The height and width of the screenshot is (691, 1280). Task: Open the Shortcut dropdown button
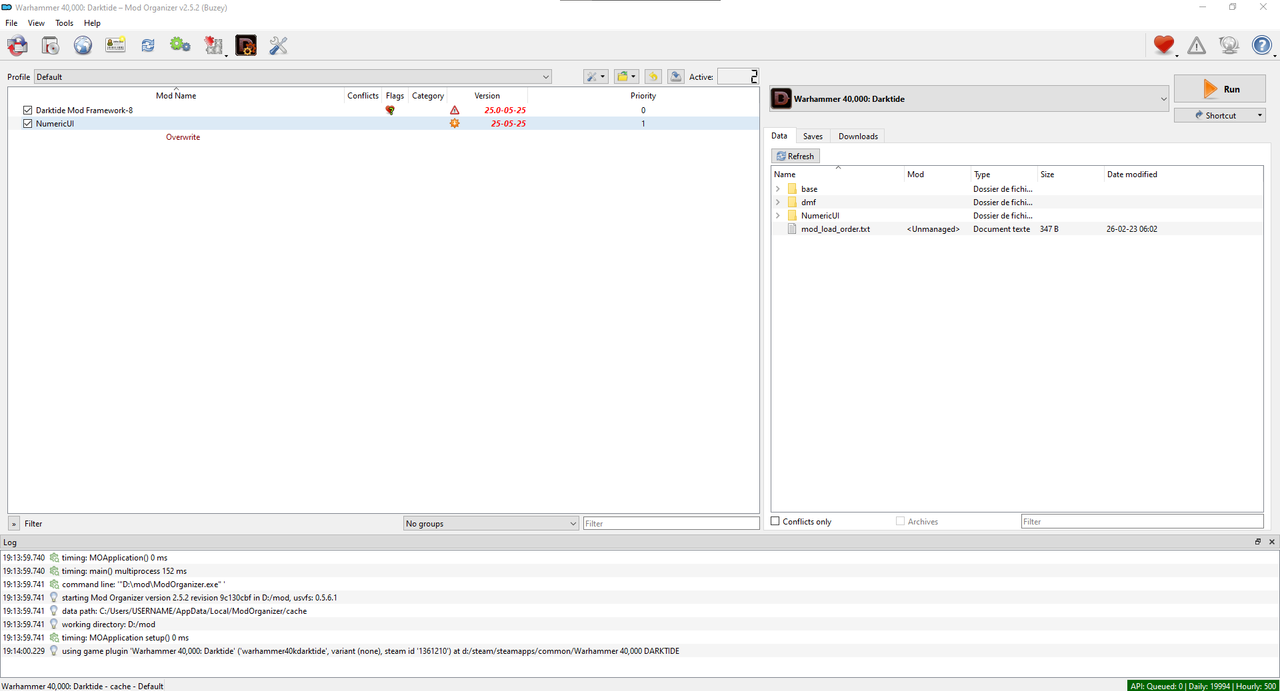coord(1220,115)
